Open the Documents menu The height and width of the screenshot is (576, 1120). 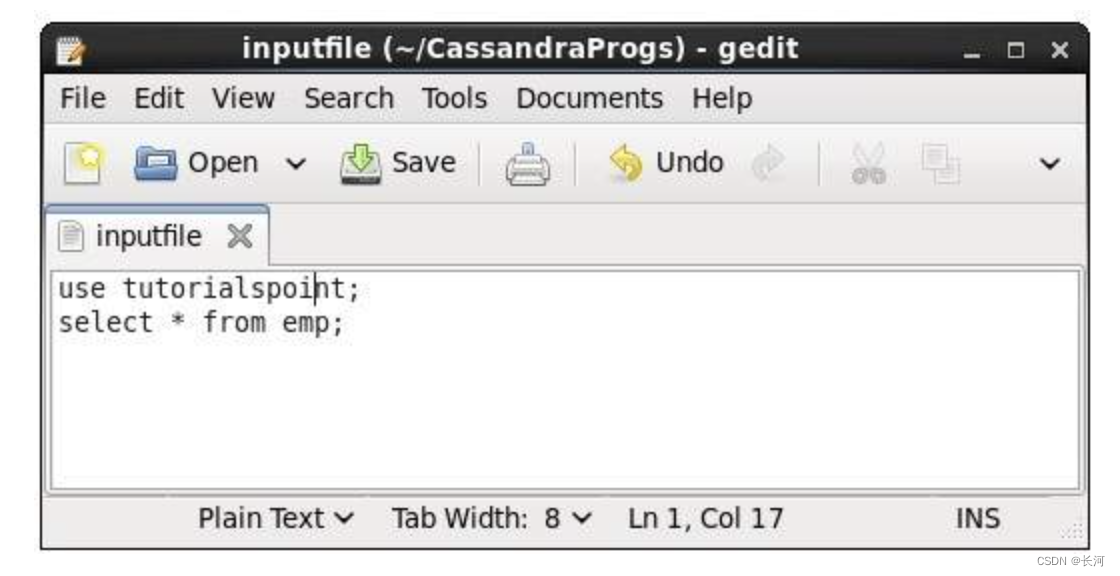589,98
